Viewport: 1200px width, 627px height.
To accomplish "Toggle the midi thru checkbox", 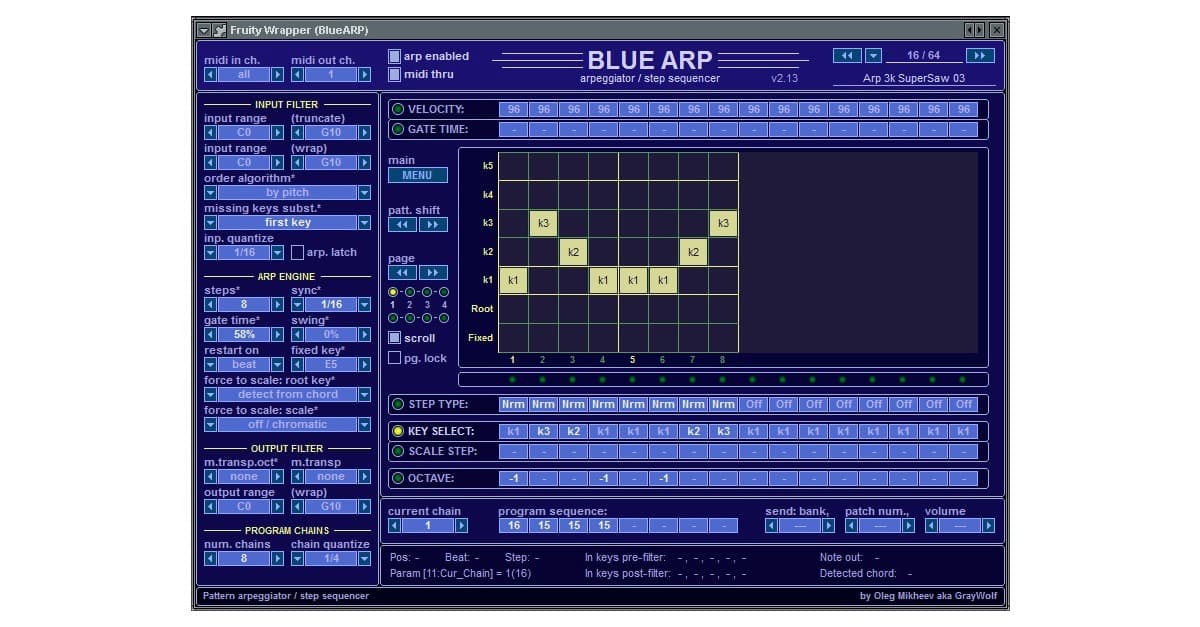I will point(395,74).
